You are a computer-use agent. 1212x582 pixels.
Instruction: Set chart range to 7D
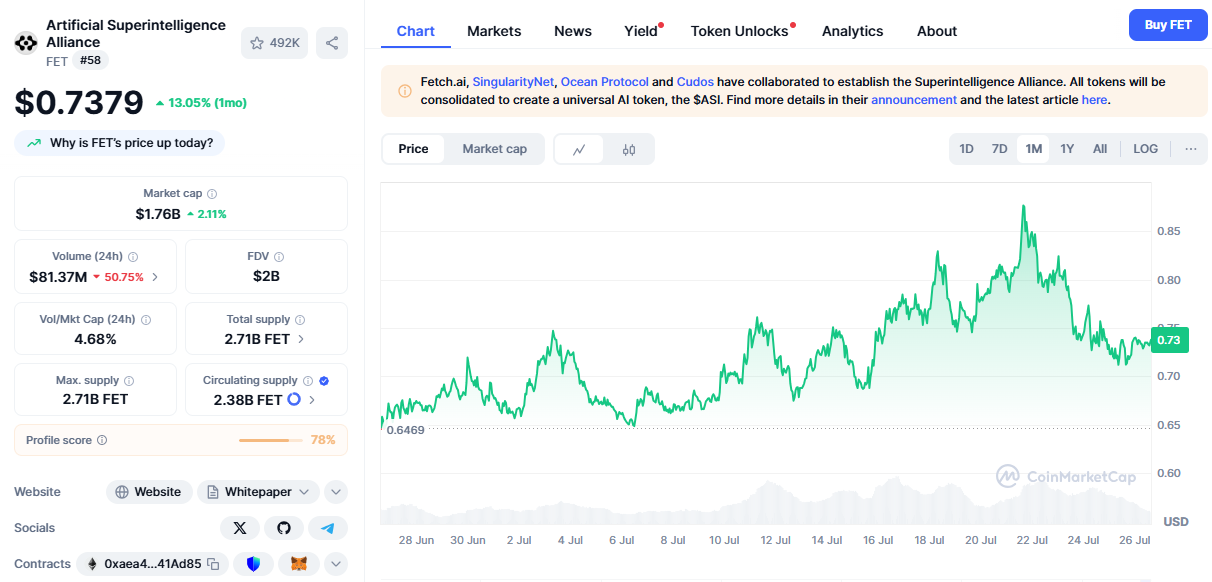tap(999, 149)
